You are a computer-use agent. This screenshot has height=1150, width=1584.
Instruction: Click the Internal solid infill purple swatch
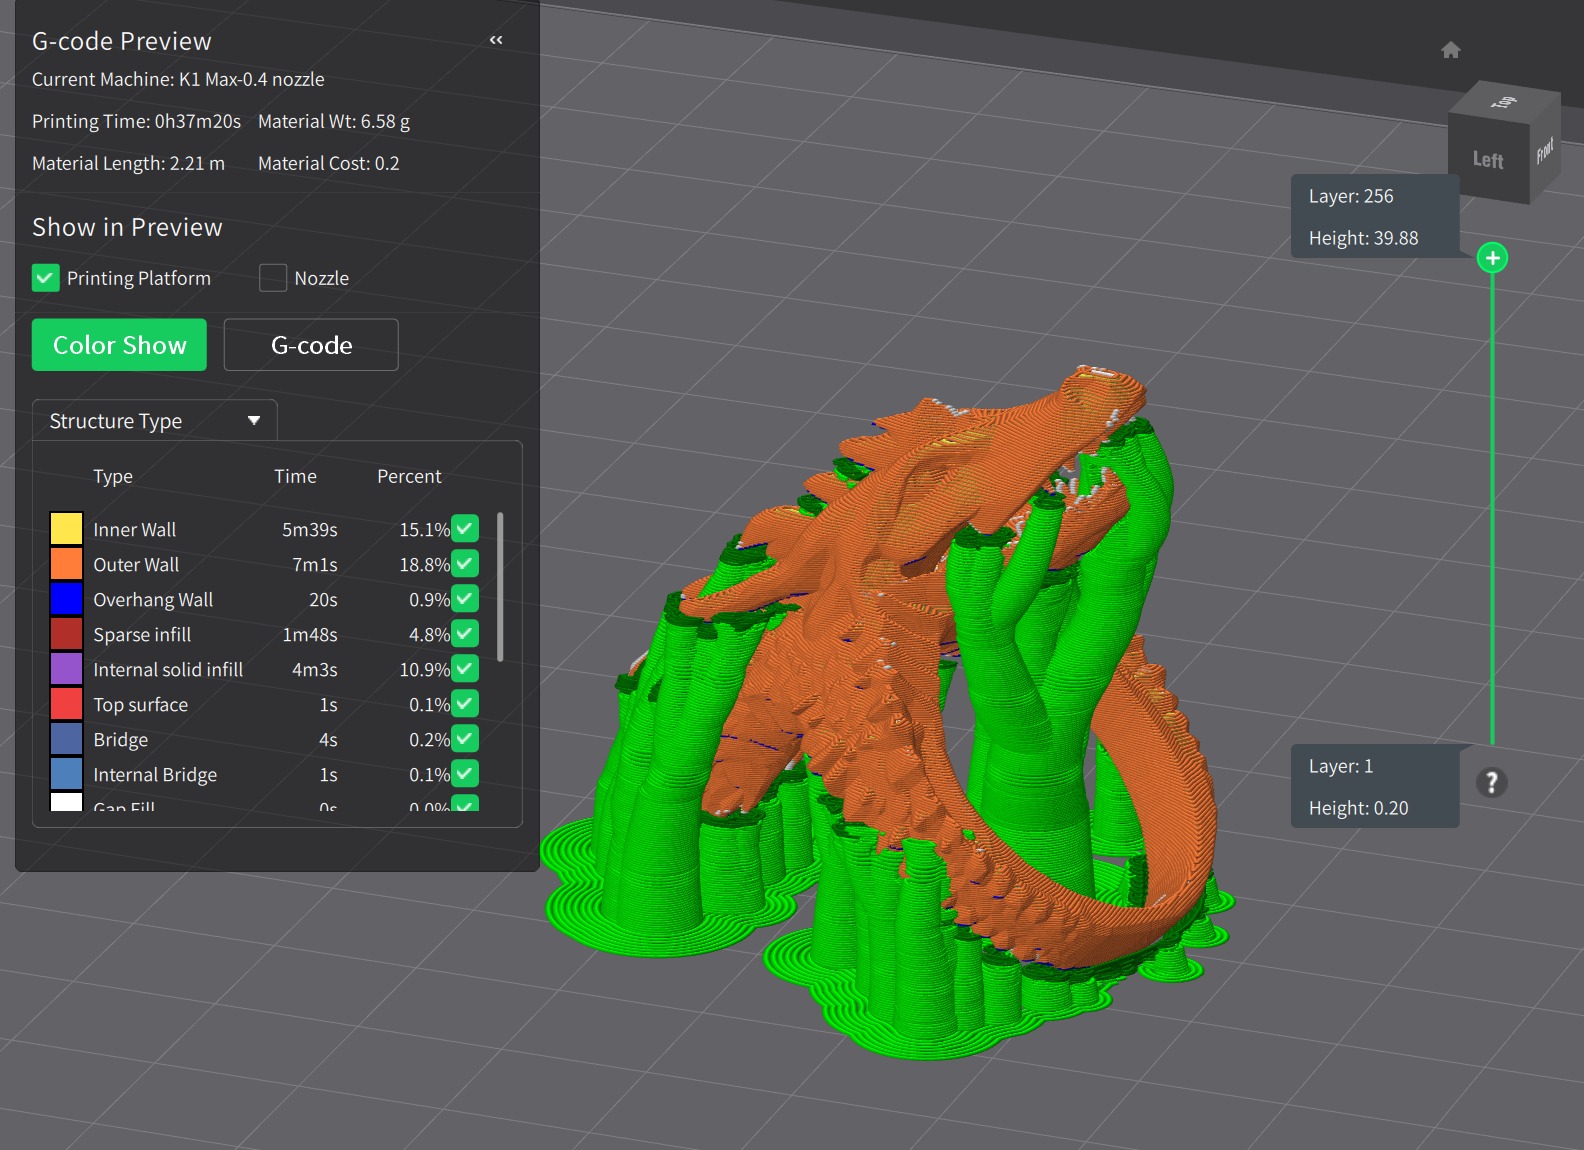pyautogui.click(x=66, y=668)
